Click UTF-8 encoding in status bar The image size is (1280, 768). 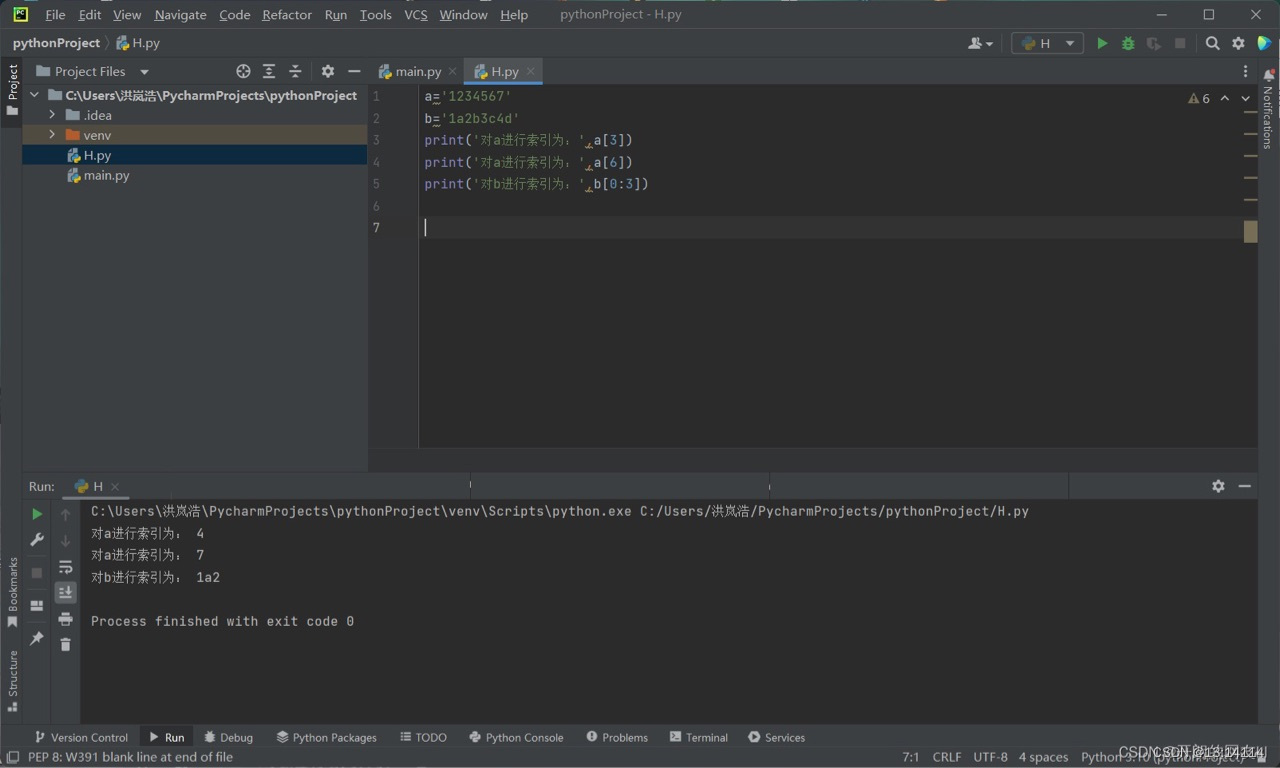tap(991, 757)
